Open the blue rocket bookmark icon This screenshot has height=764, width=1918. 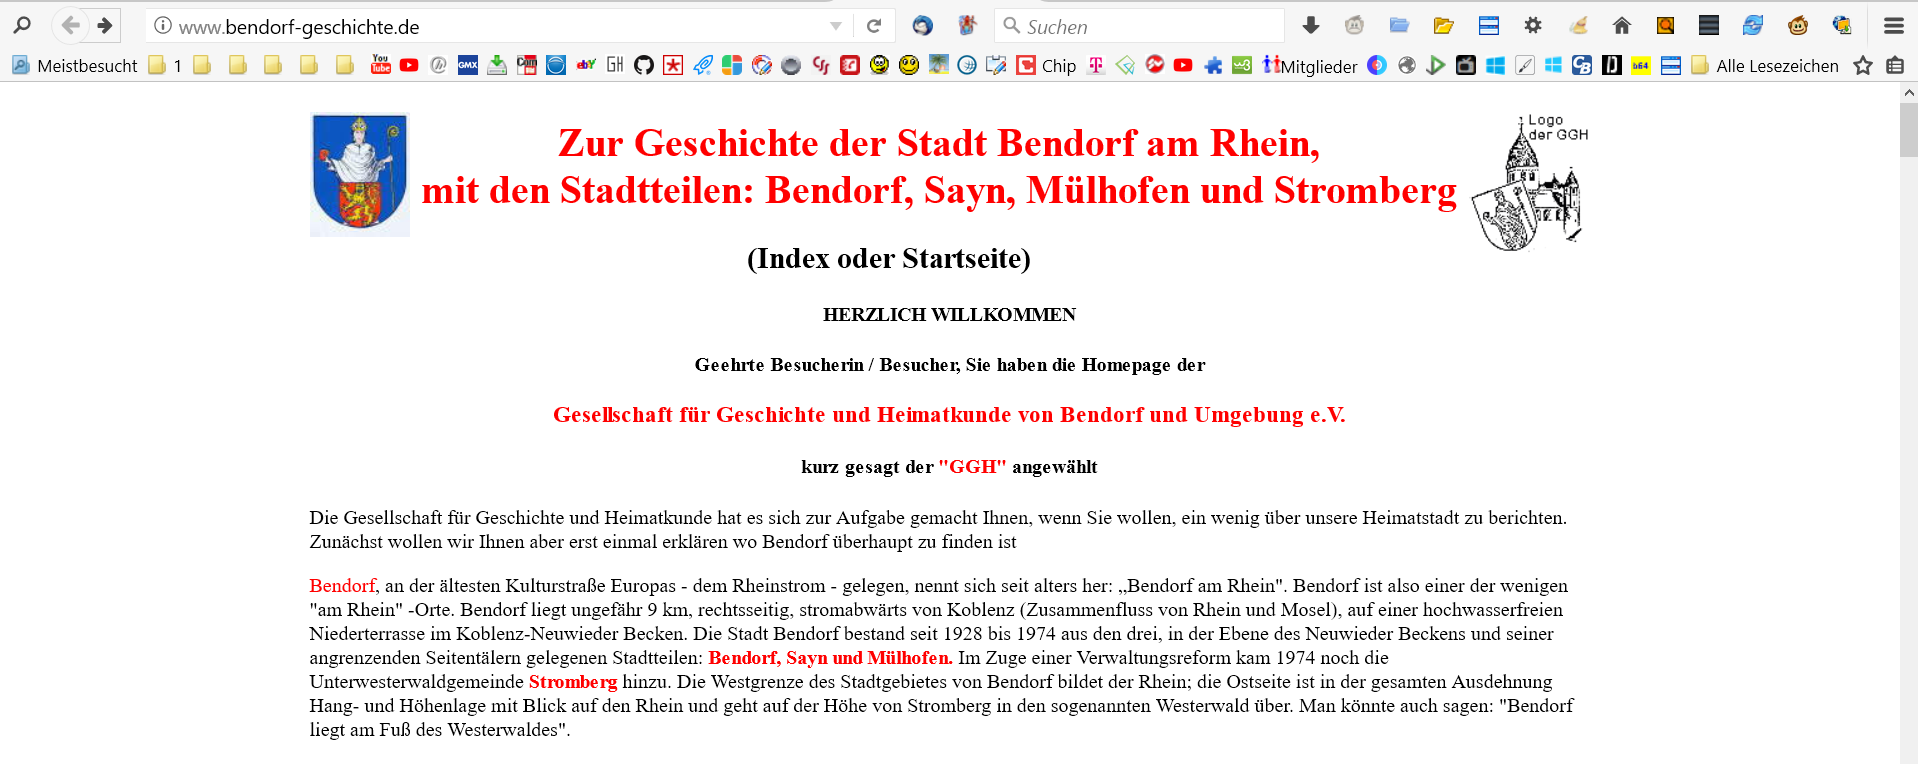(x=703, y=65)
